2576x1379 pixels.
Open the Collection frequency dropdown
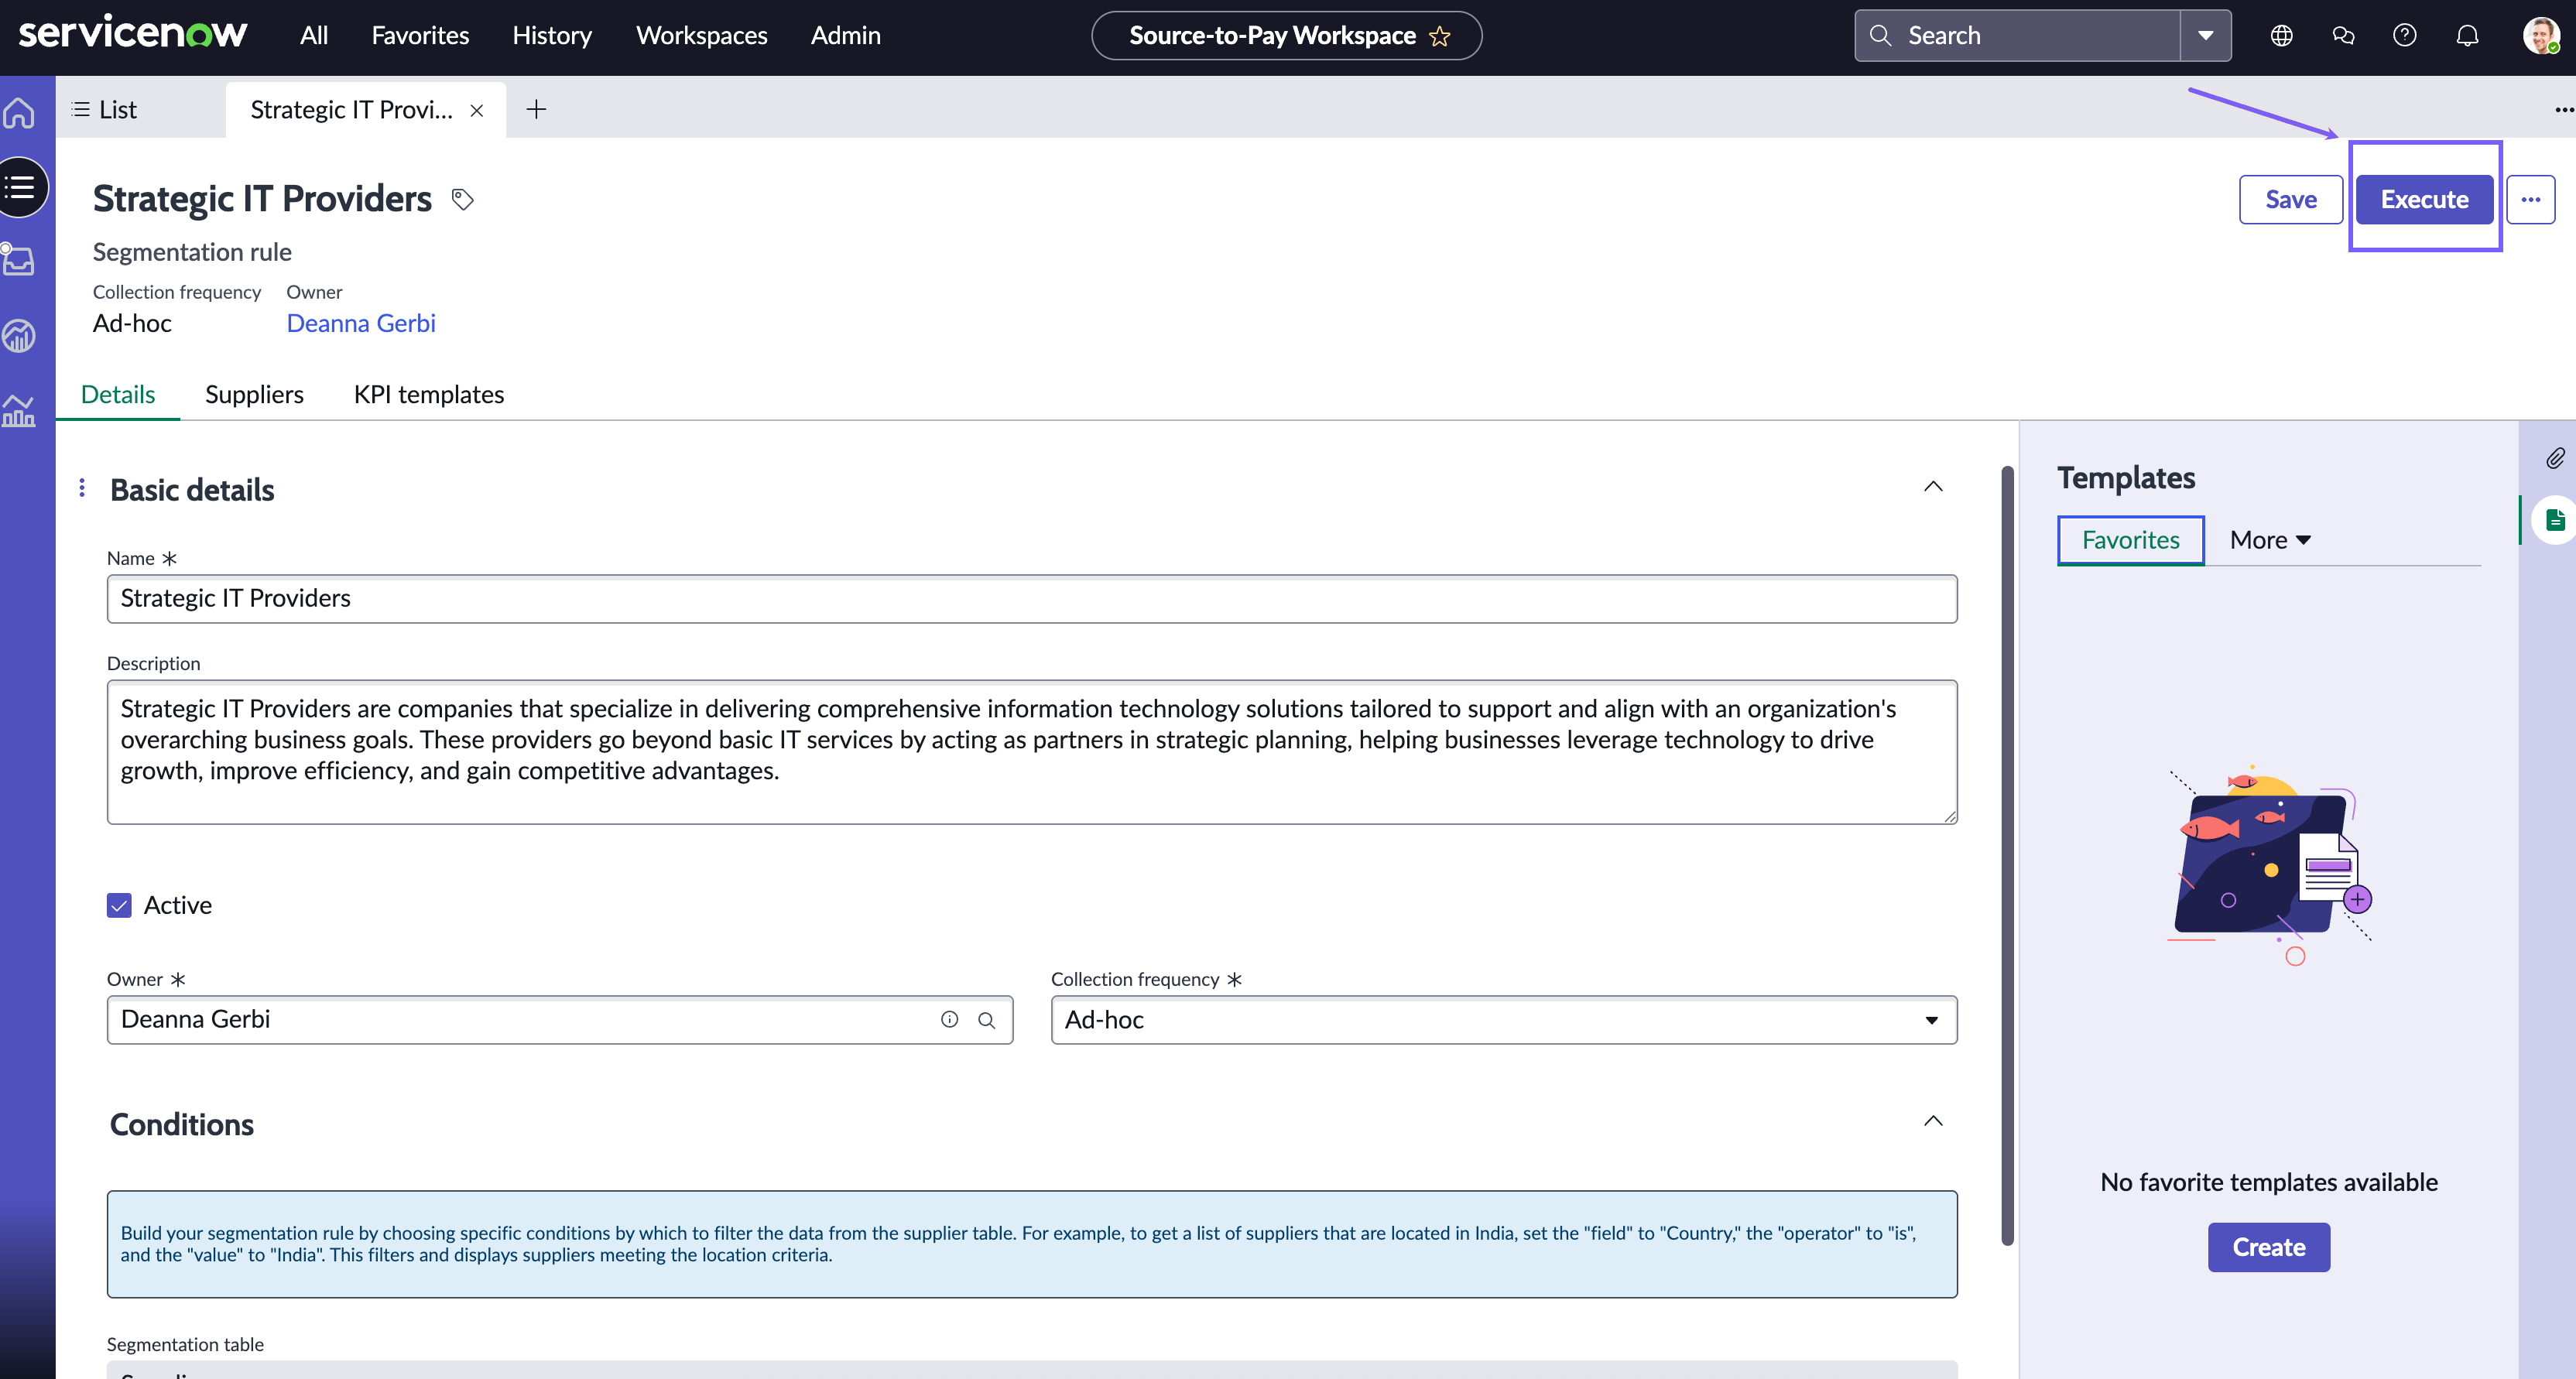[1503, 1019]
